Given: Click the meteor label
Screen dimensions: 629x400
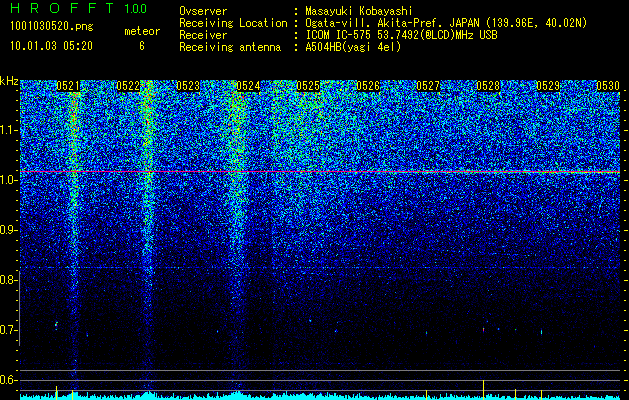Looking at the screenshot, I should 142,31.
